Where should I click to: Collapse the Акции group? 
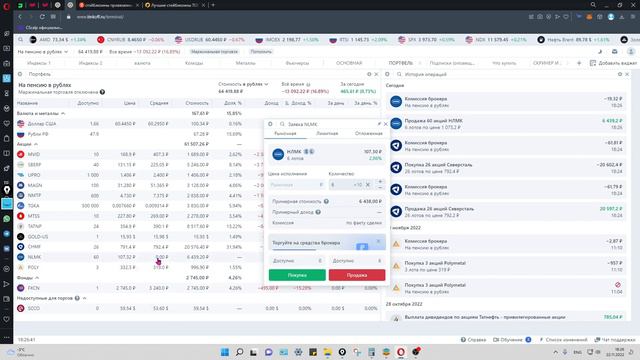(x=36, y=144)
